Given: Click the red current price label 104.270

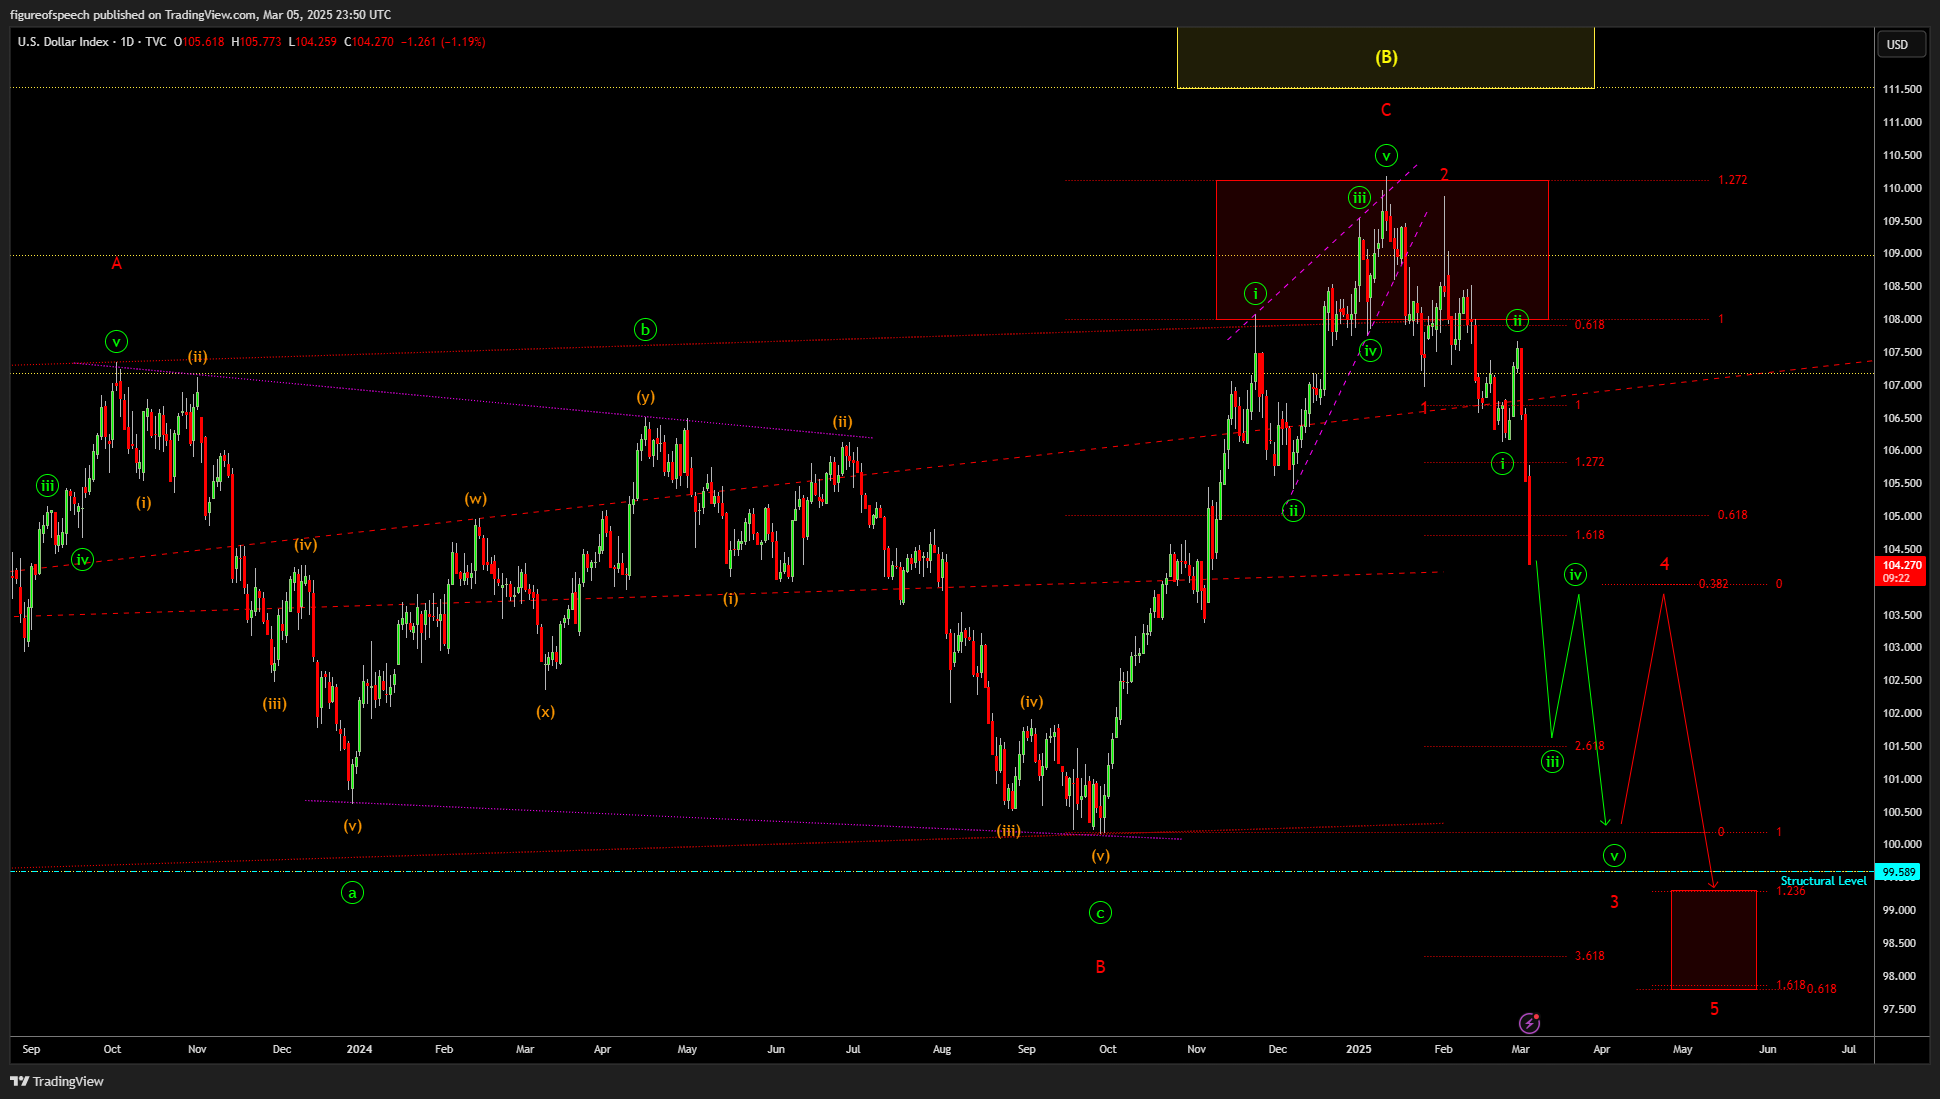Looking at the screenshot, I should [x=1901, y=565].
